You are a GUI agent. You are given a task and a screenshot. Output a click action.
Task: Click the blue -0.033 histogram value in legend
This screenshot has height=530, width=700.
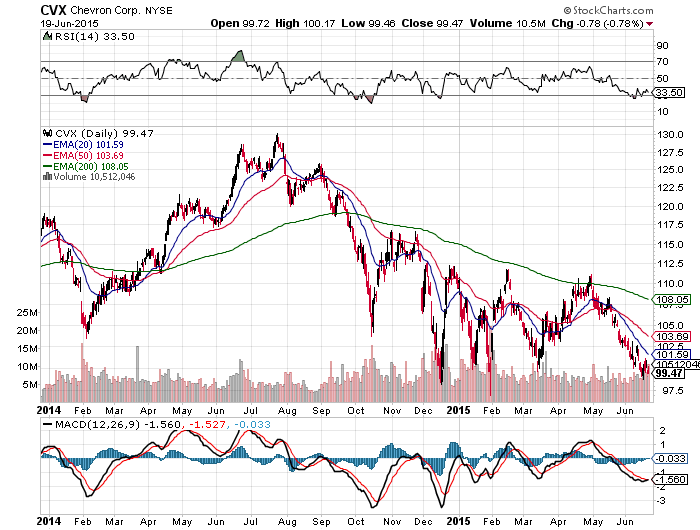(252, 424)
